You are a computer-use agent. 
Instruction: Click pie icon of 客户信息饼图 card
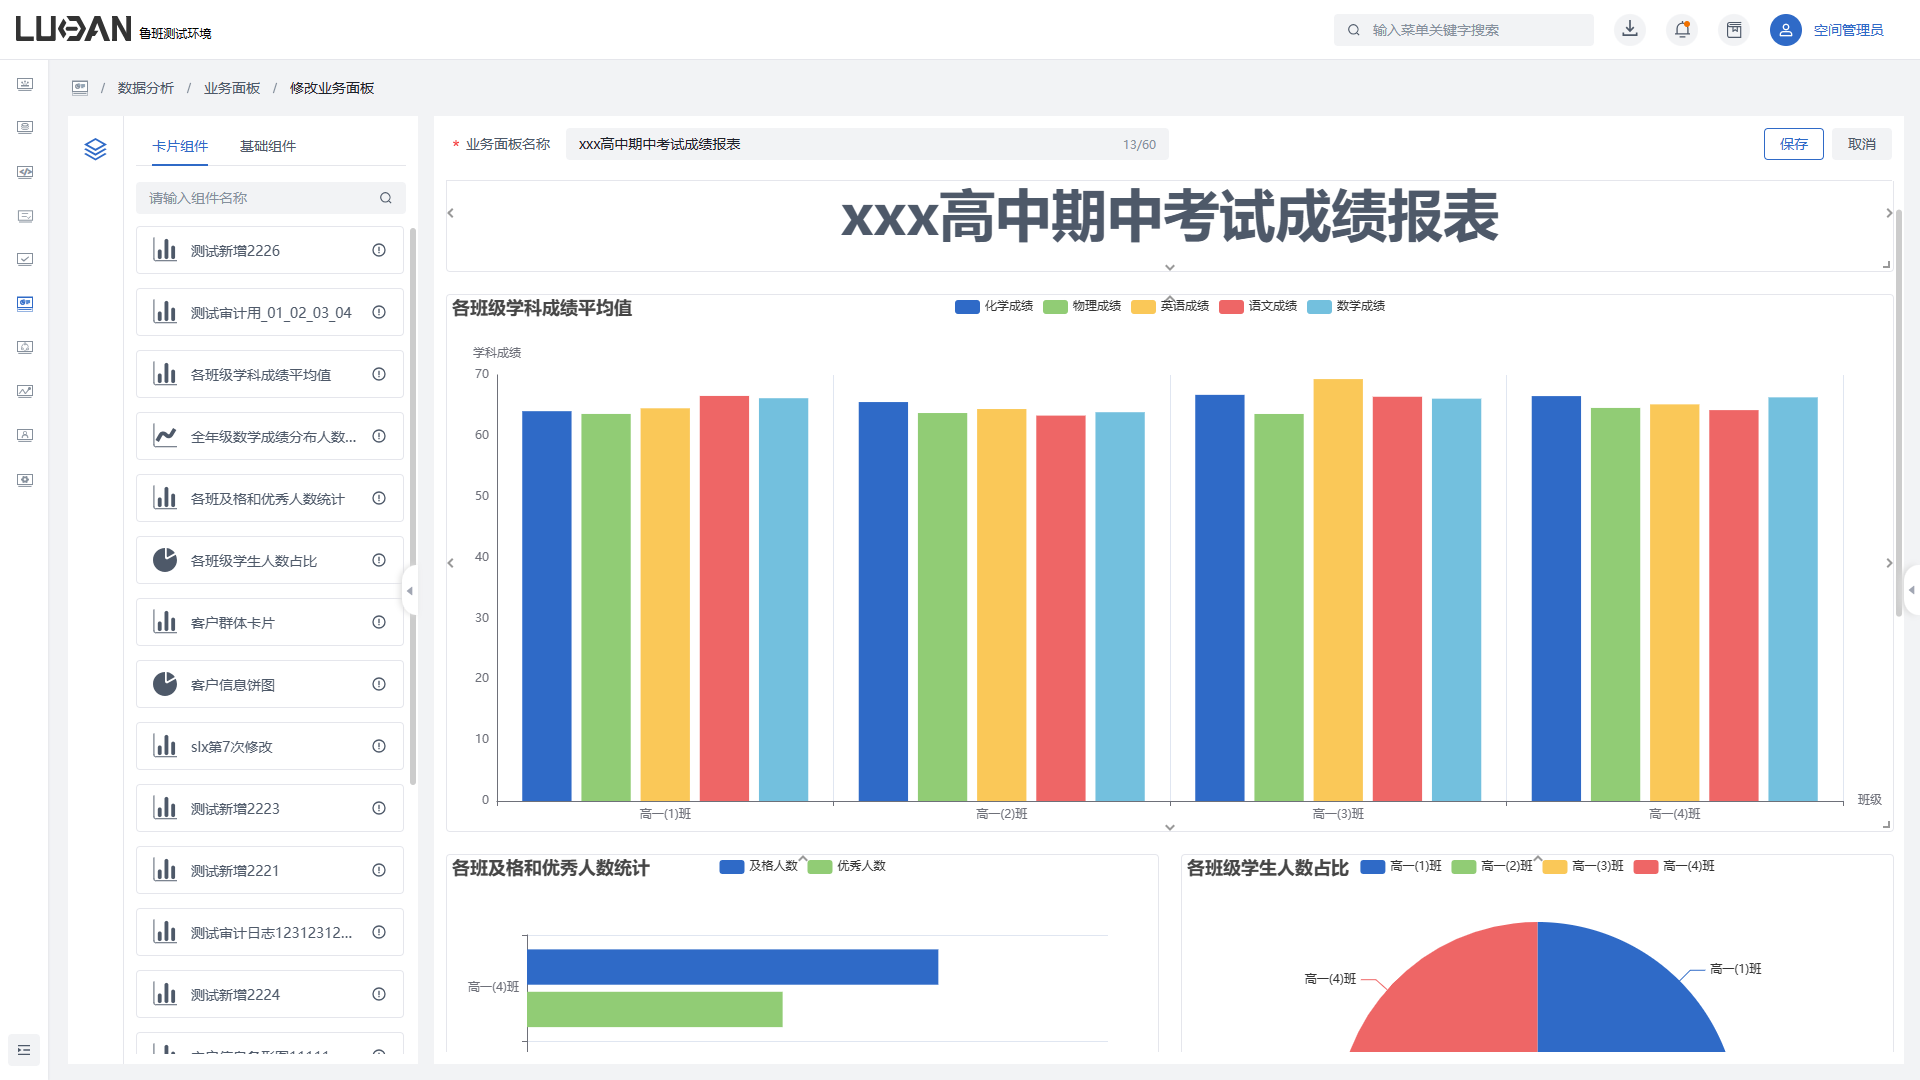(x=165, y=684)
